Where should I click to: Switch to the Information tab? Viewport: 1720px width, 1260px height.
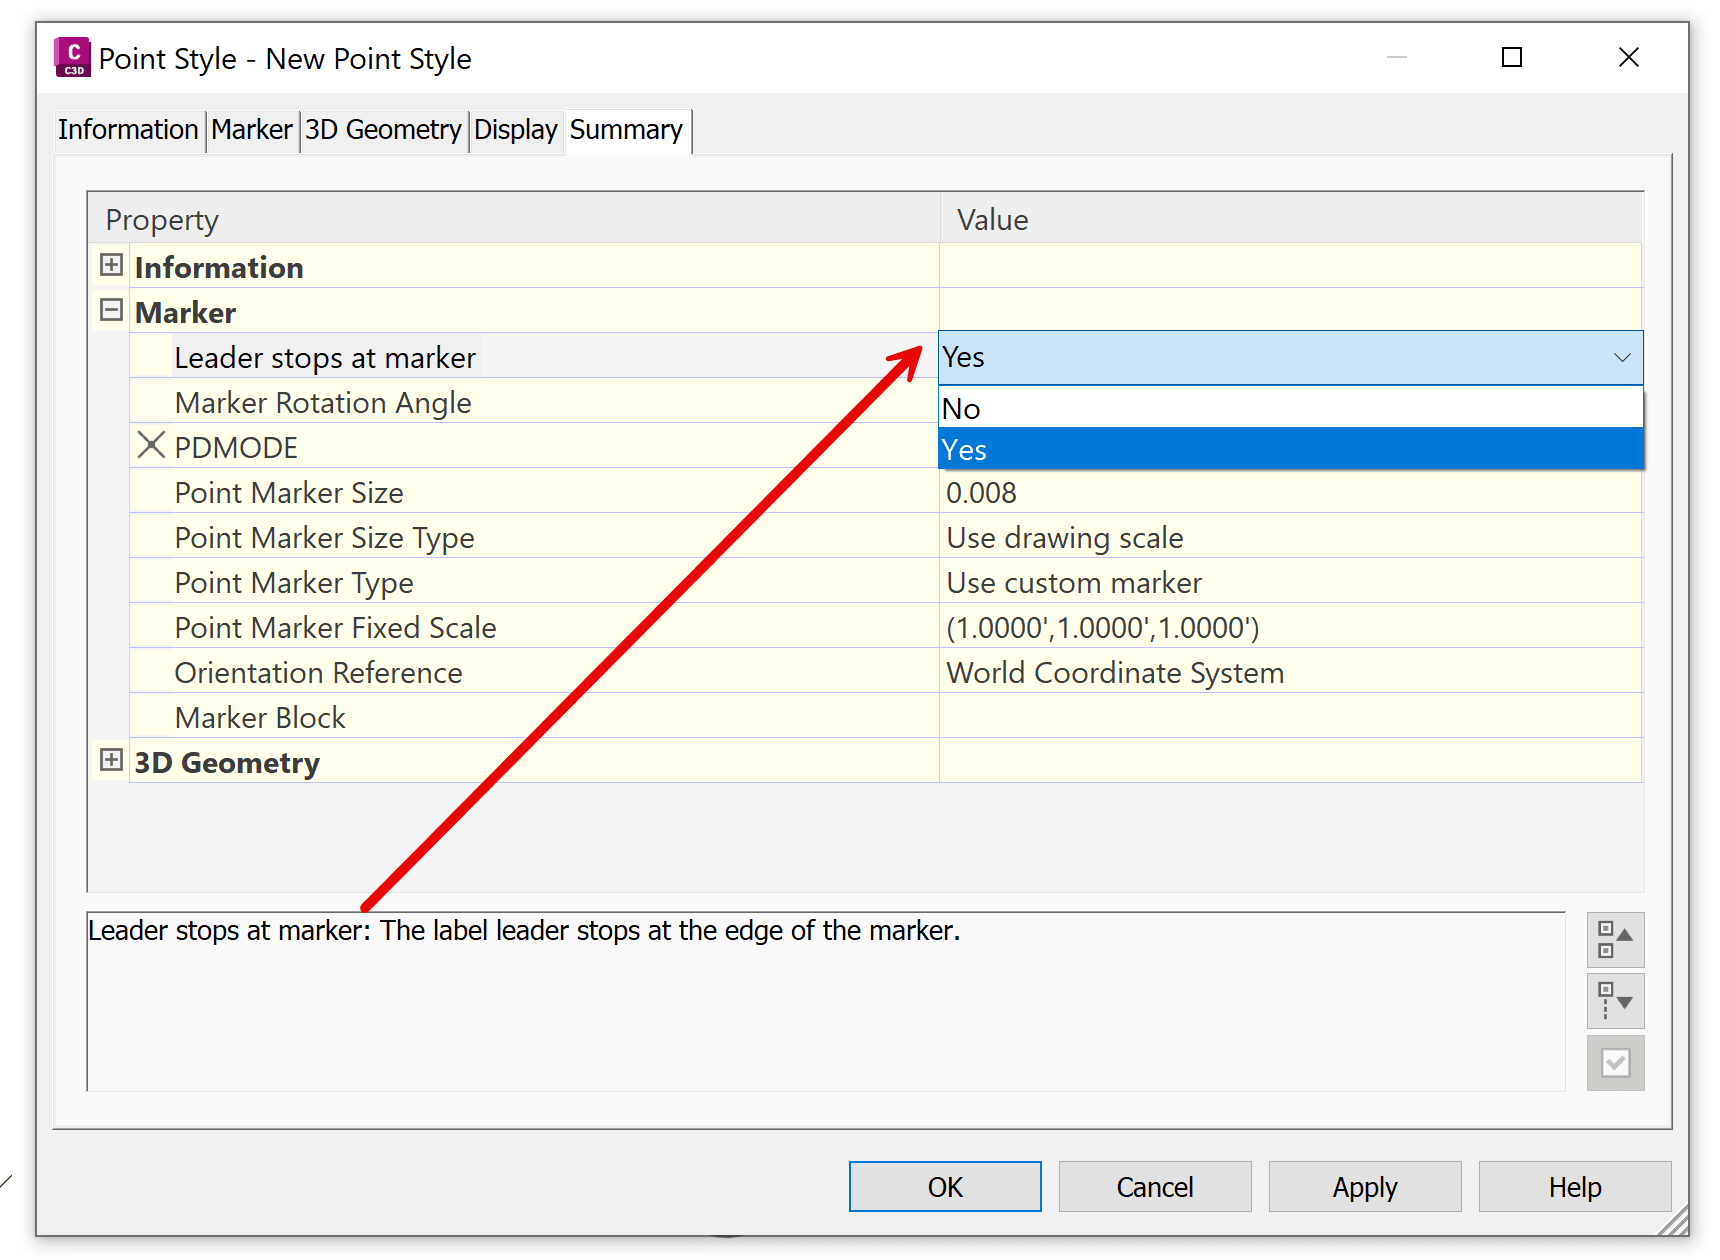pyautogui.click(x=128, y=130)
